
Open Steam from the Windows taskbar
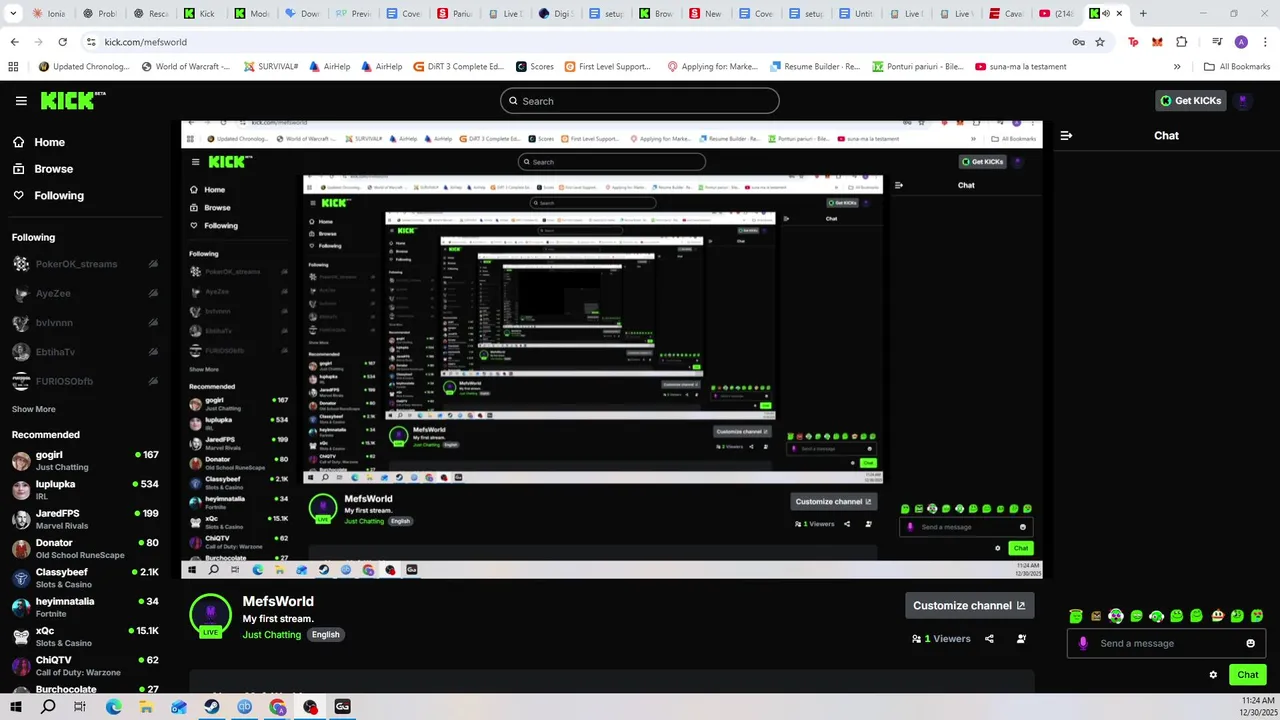click(x=212, y=707)
